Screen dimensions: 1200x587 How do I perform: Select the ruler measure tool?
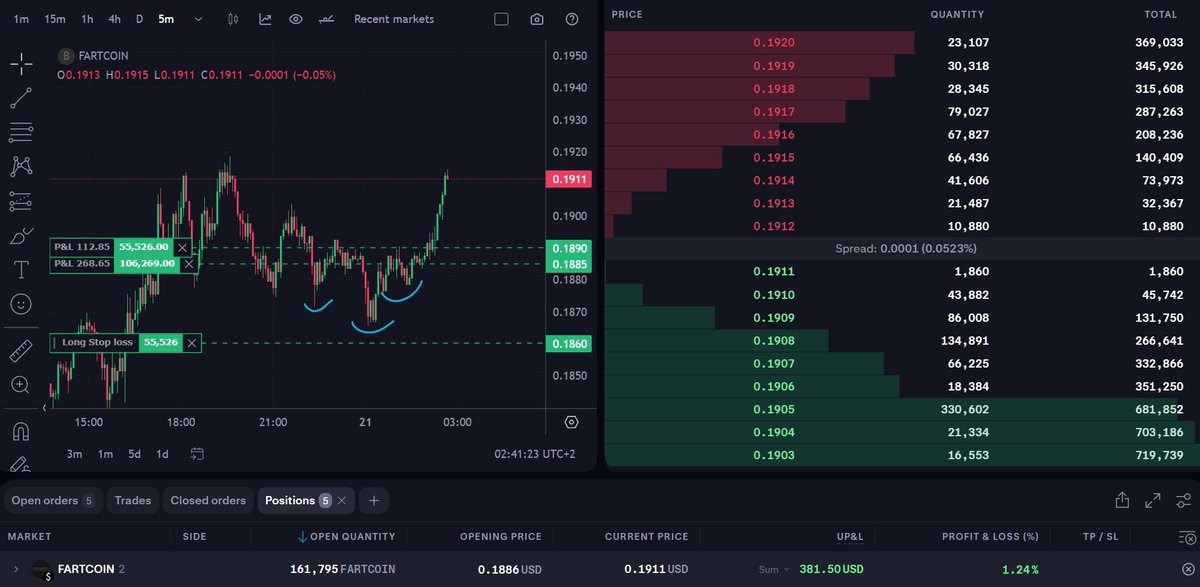click(21, 351)
